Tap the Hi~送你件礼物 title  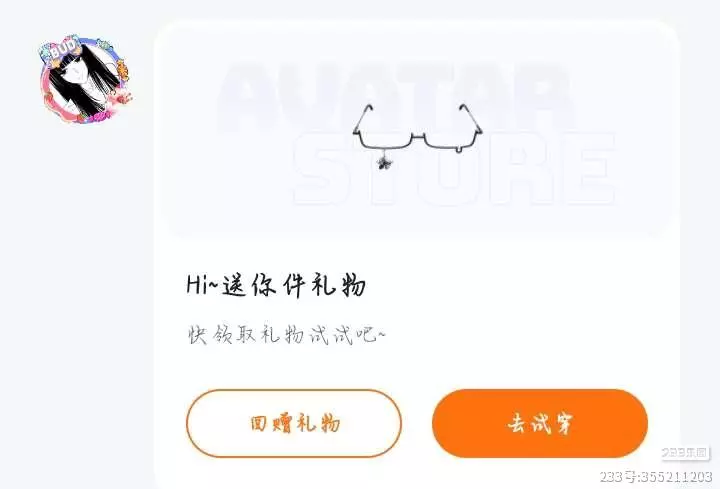click(x=276, y=285)
